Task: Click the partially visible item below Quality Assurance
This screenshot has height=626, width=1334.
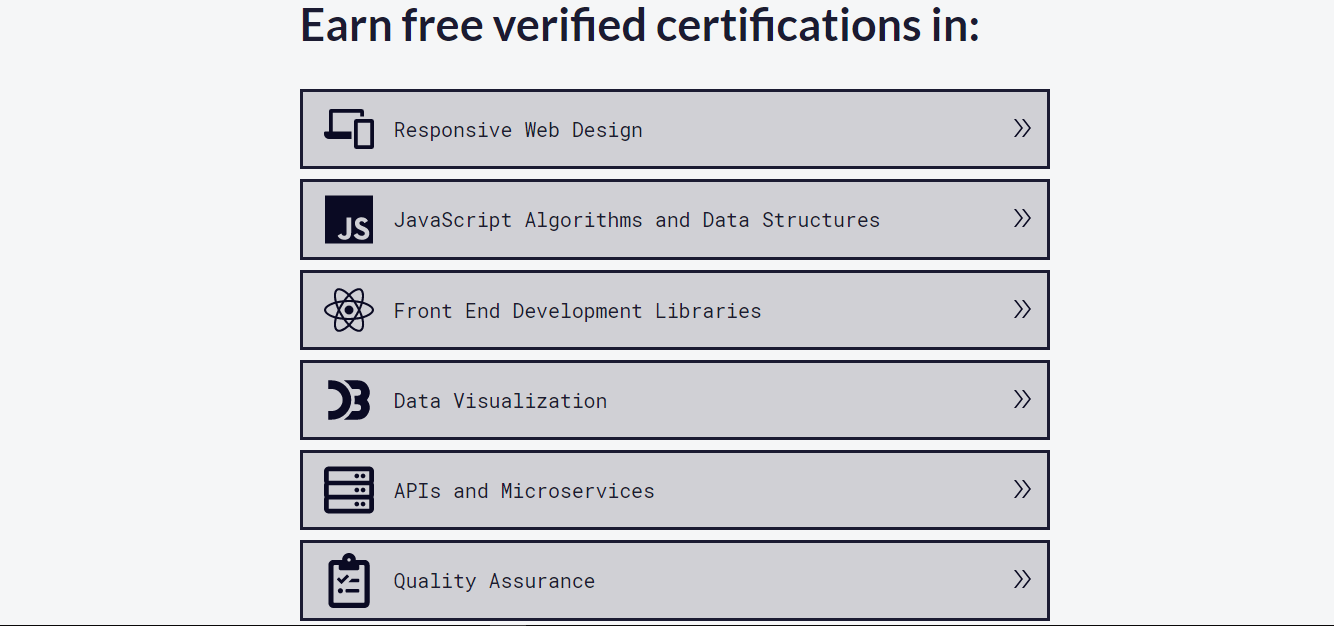Action: [x=674, y=623]
